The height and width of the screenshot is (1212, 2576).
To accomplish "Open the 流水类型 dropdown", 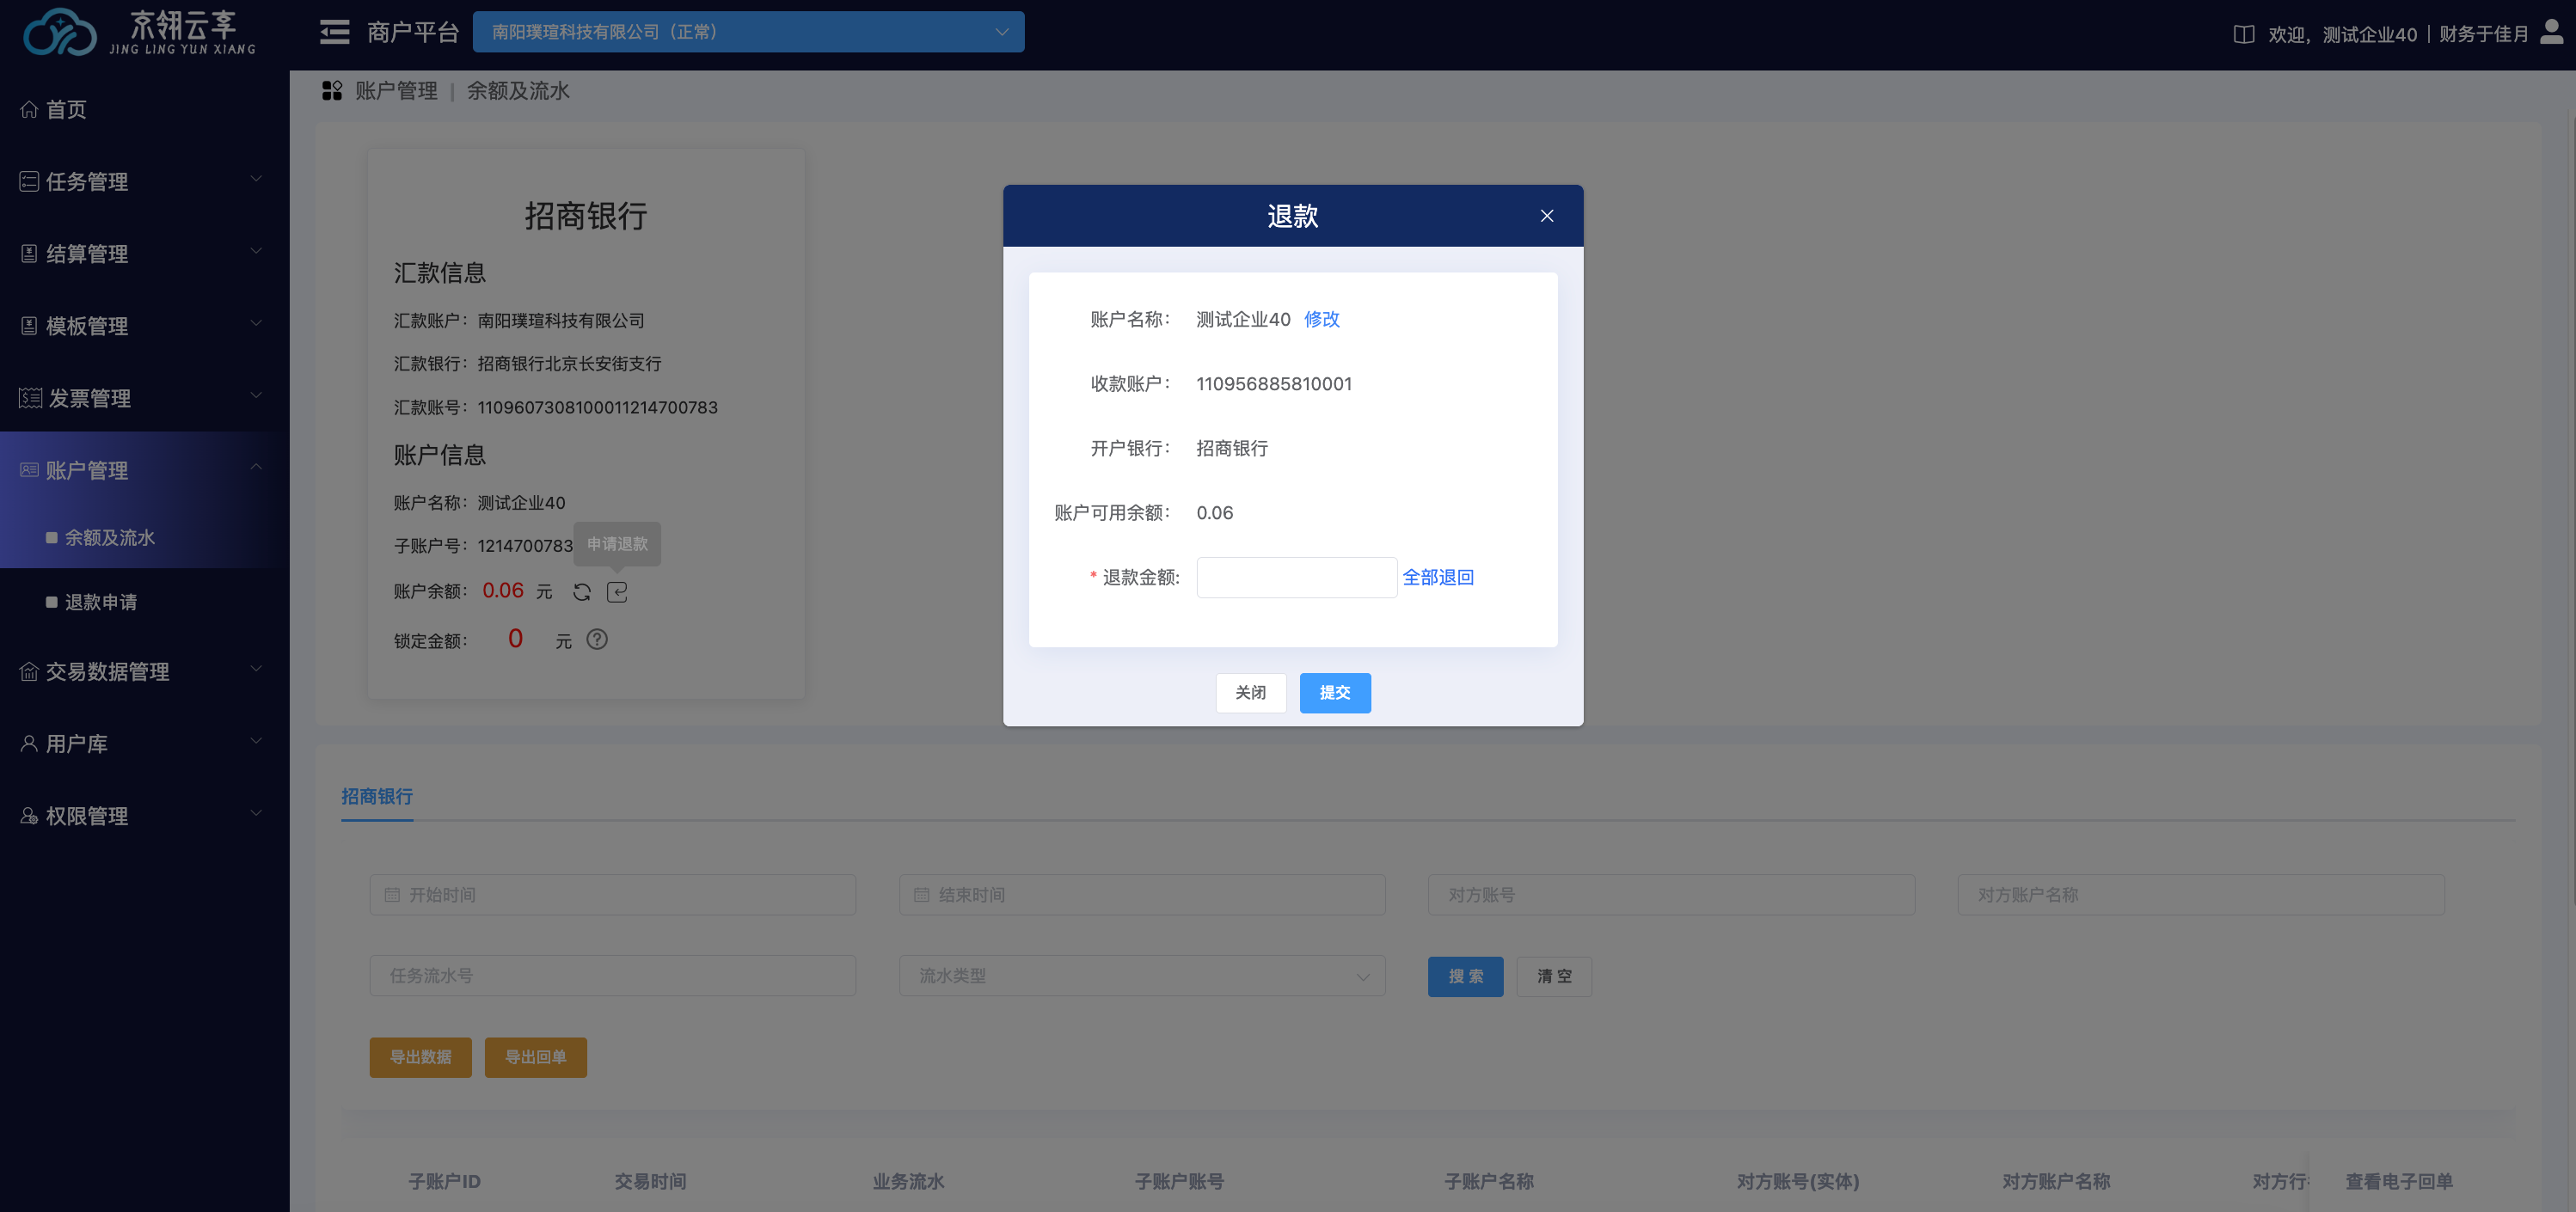I will click(1141, 975).
